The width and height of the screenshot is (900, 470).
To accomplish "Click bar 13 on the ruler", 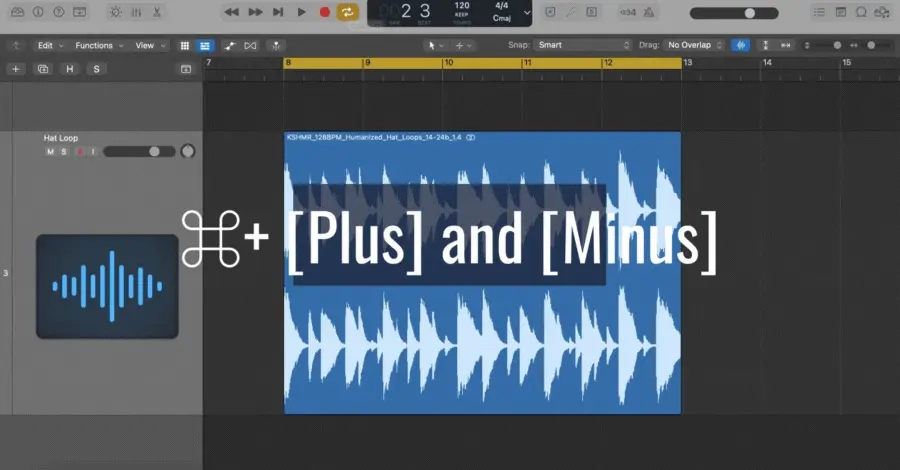I will pyautogui.click(x=688, y=63).
